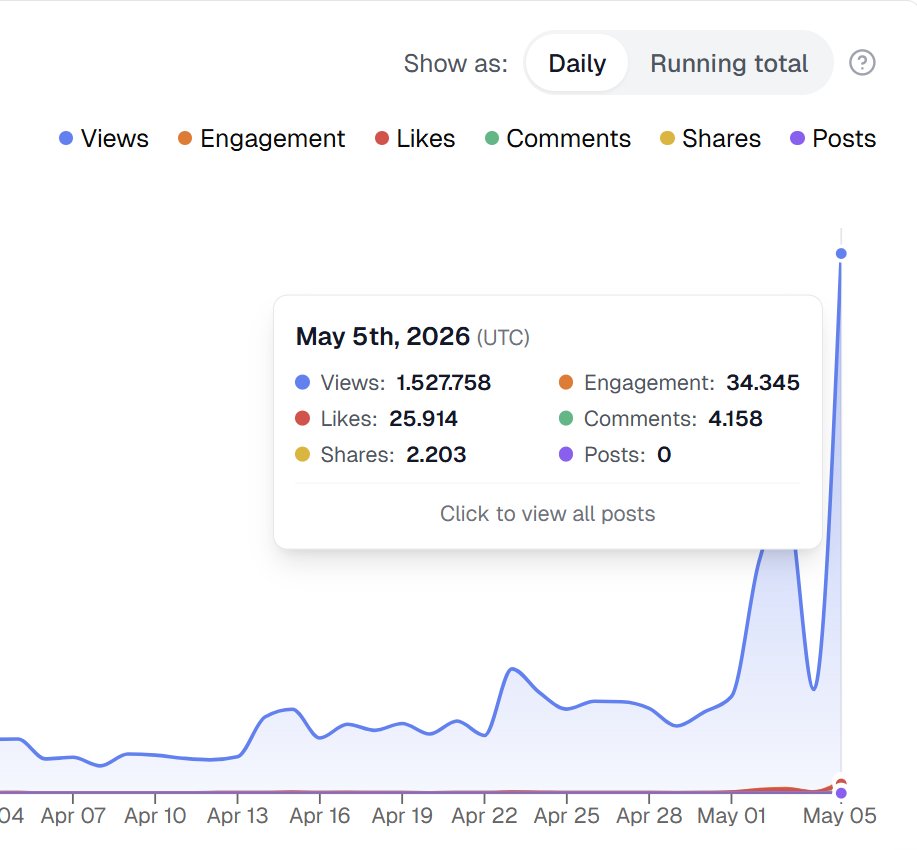Toggle the Posts series in legend
Screen dimensions: 917x850
click(x=833, y=139)
